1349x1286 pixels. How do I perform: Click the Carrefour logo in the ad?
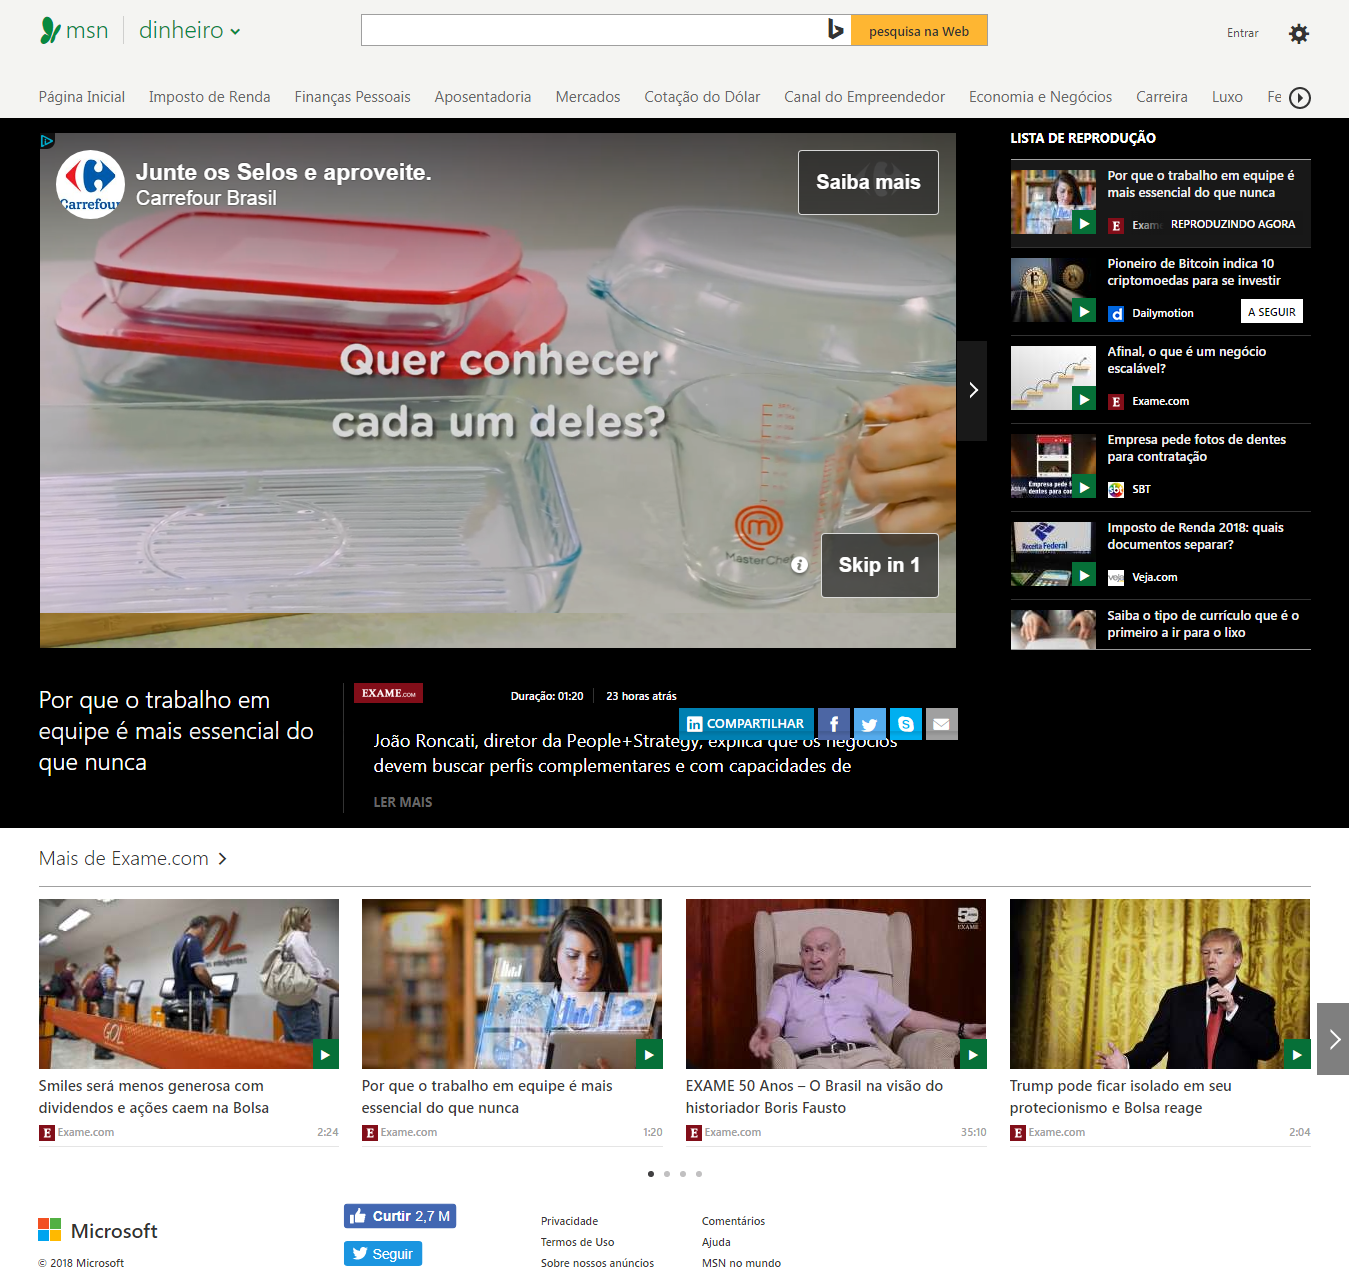click(x=90, y=184)
